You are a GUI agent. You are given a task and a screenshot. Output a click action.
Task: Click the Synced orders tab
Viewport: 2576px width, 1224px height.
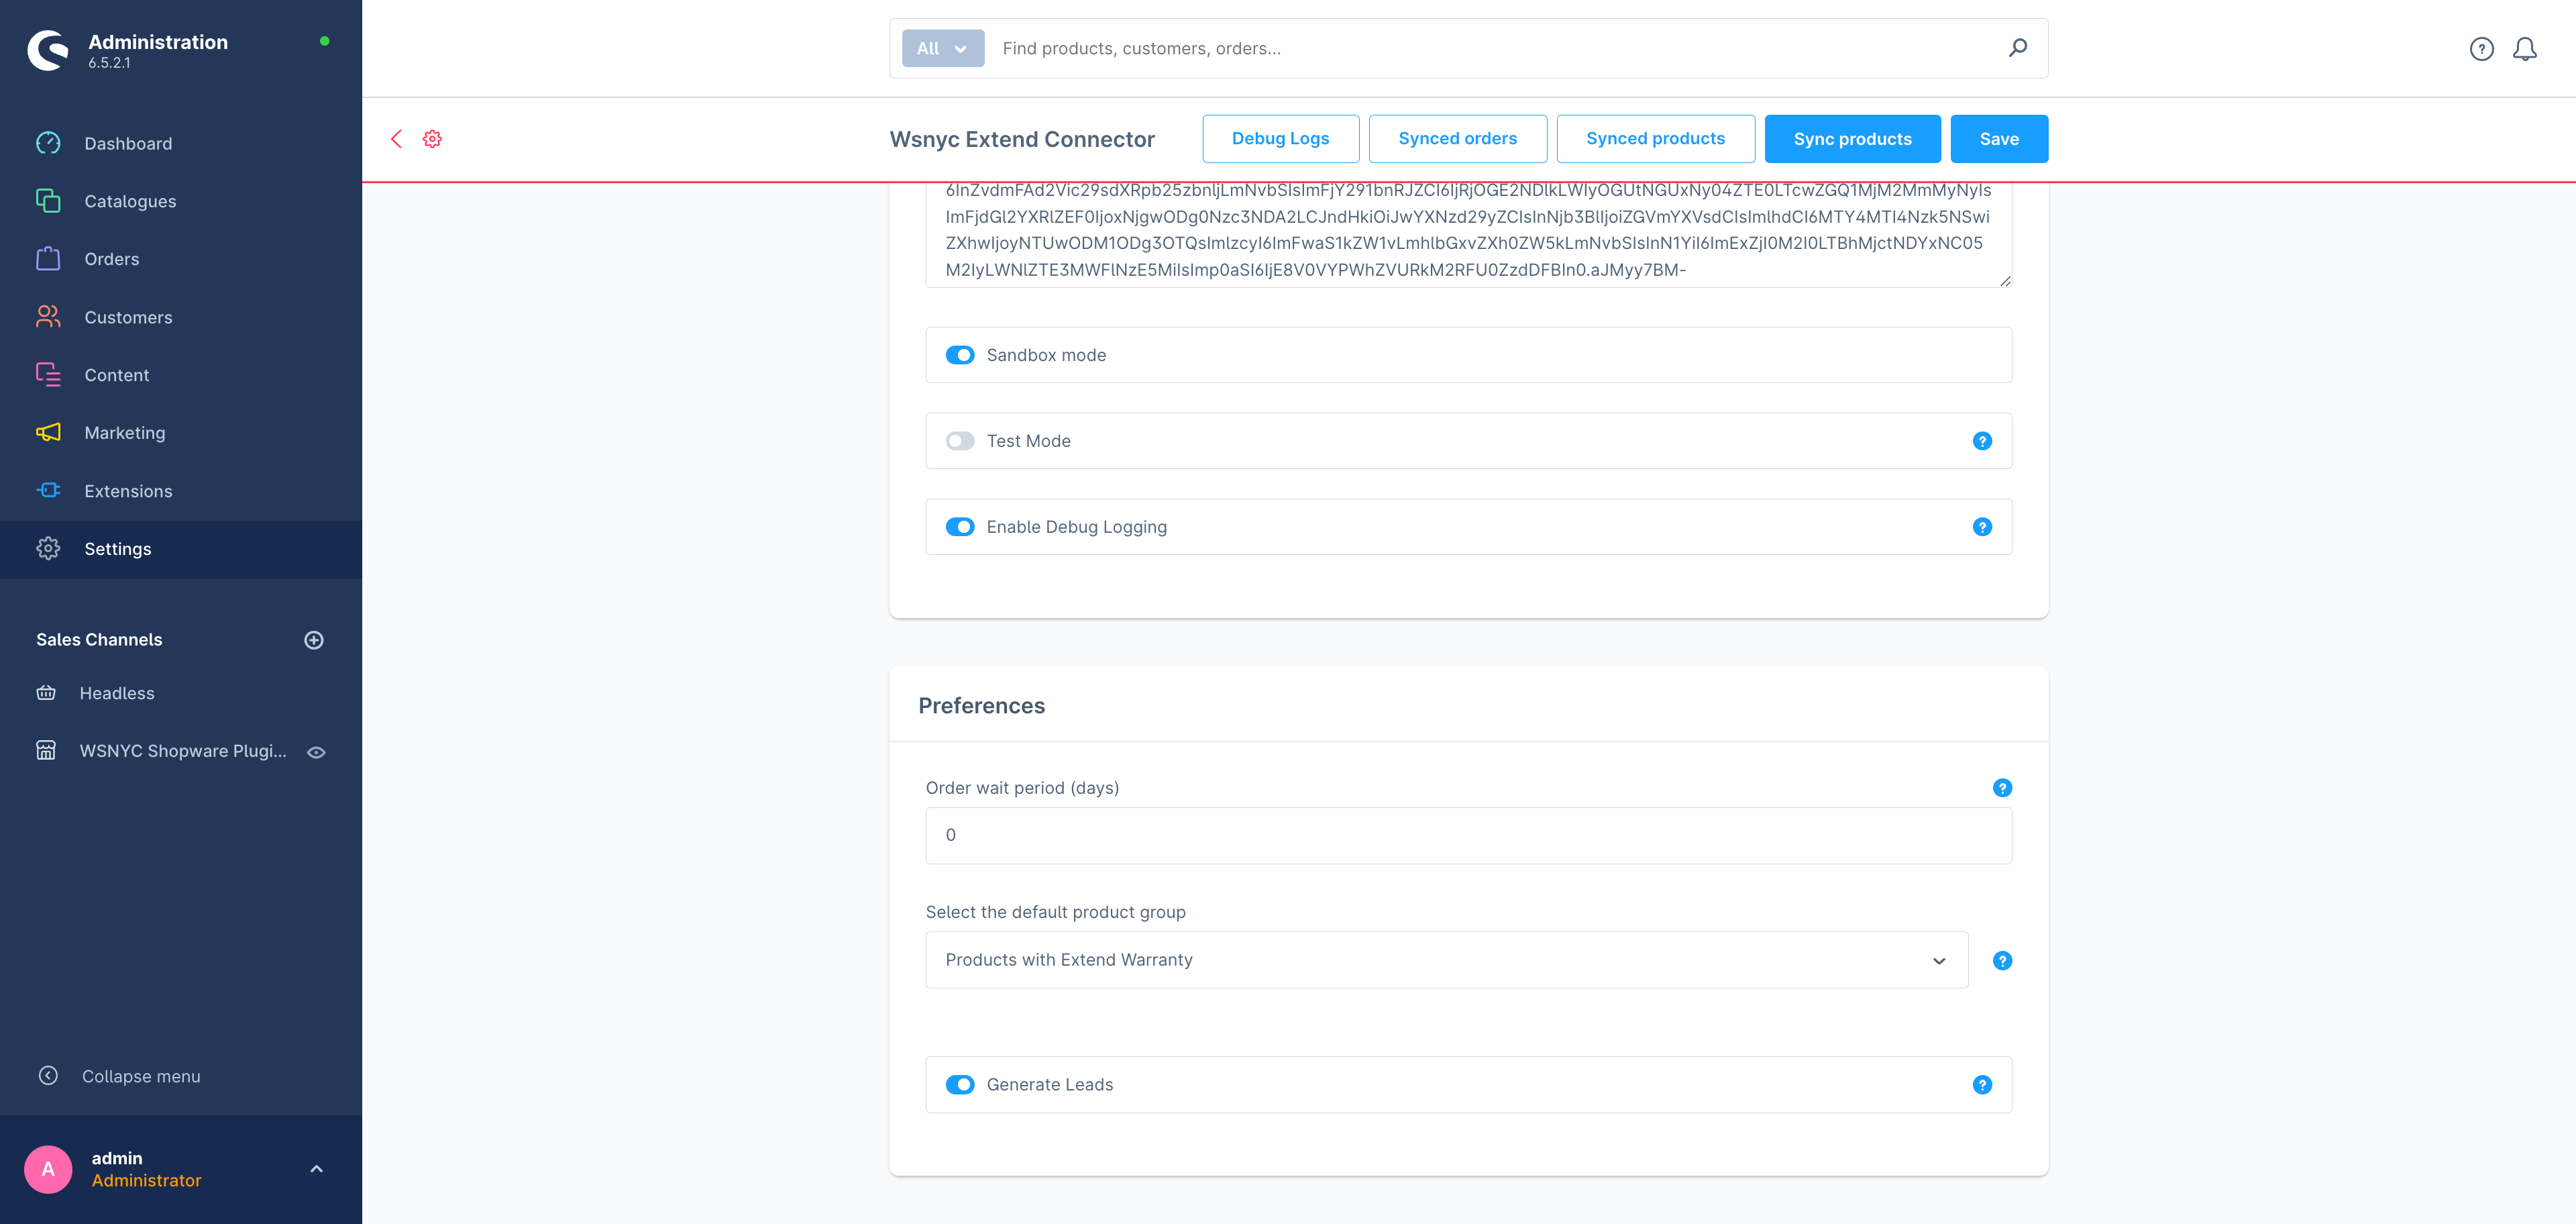click(x=1456, y=138)
